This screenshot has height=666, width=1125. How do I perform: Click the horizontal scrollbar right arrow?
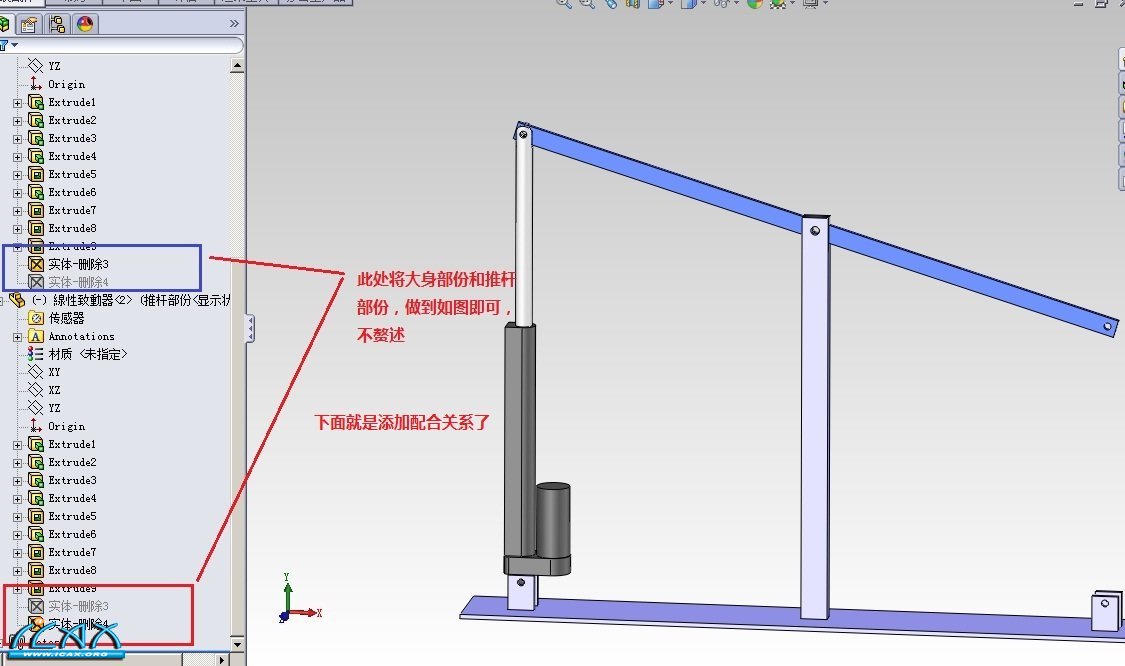[222, 659]
